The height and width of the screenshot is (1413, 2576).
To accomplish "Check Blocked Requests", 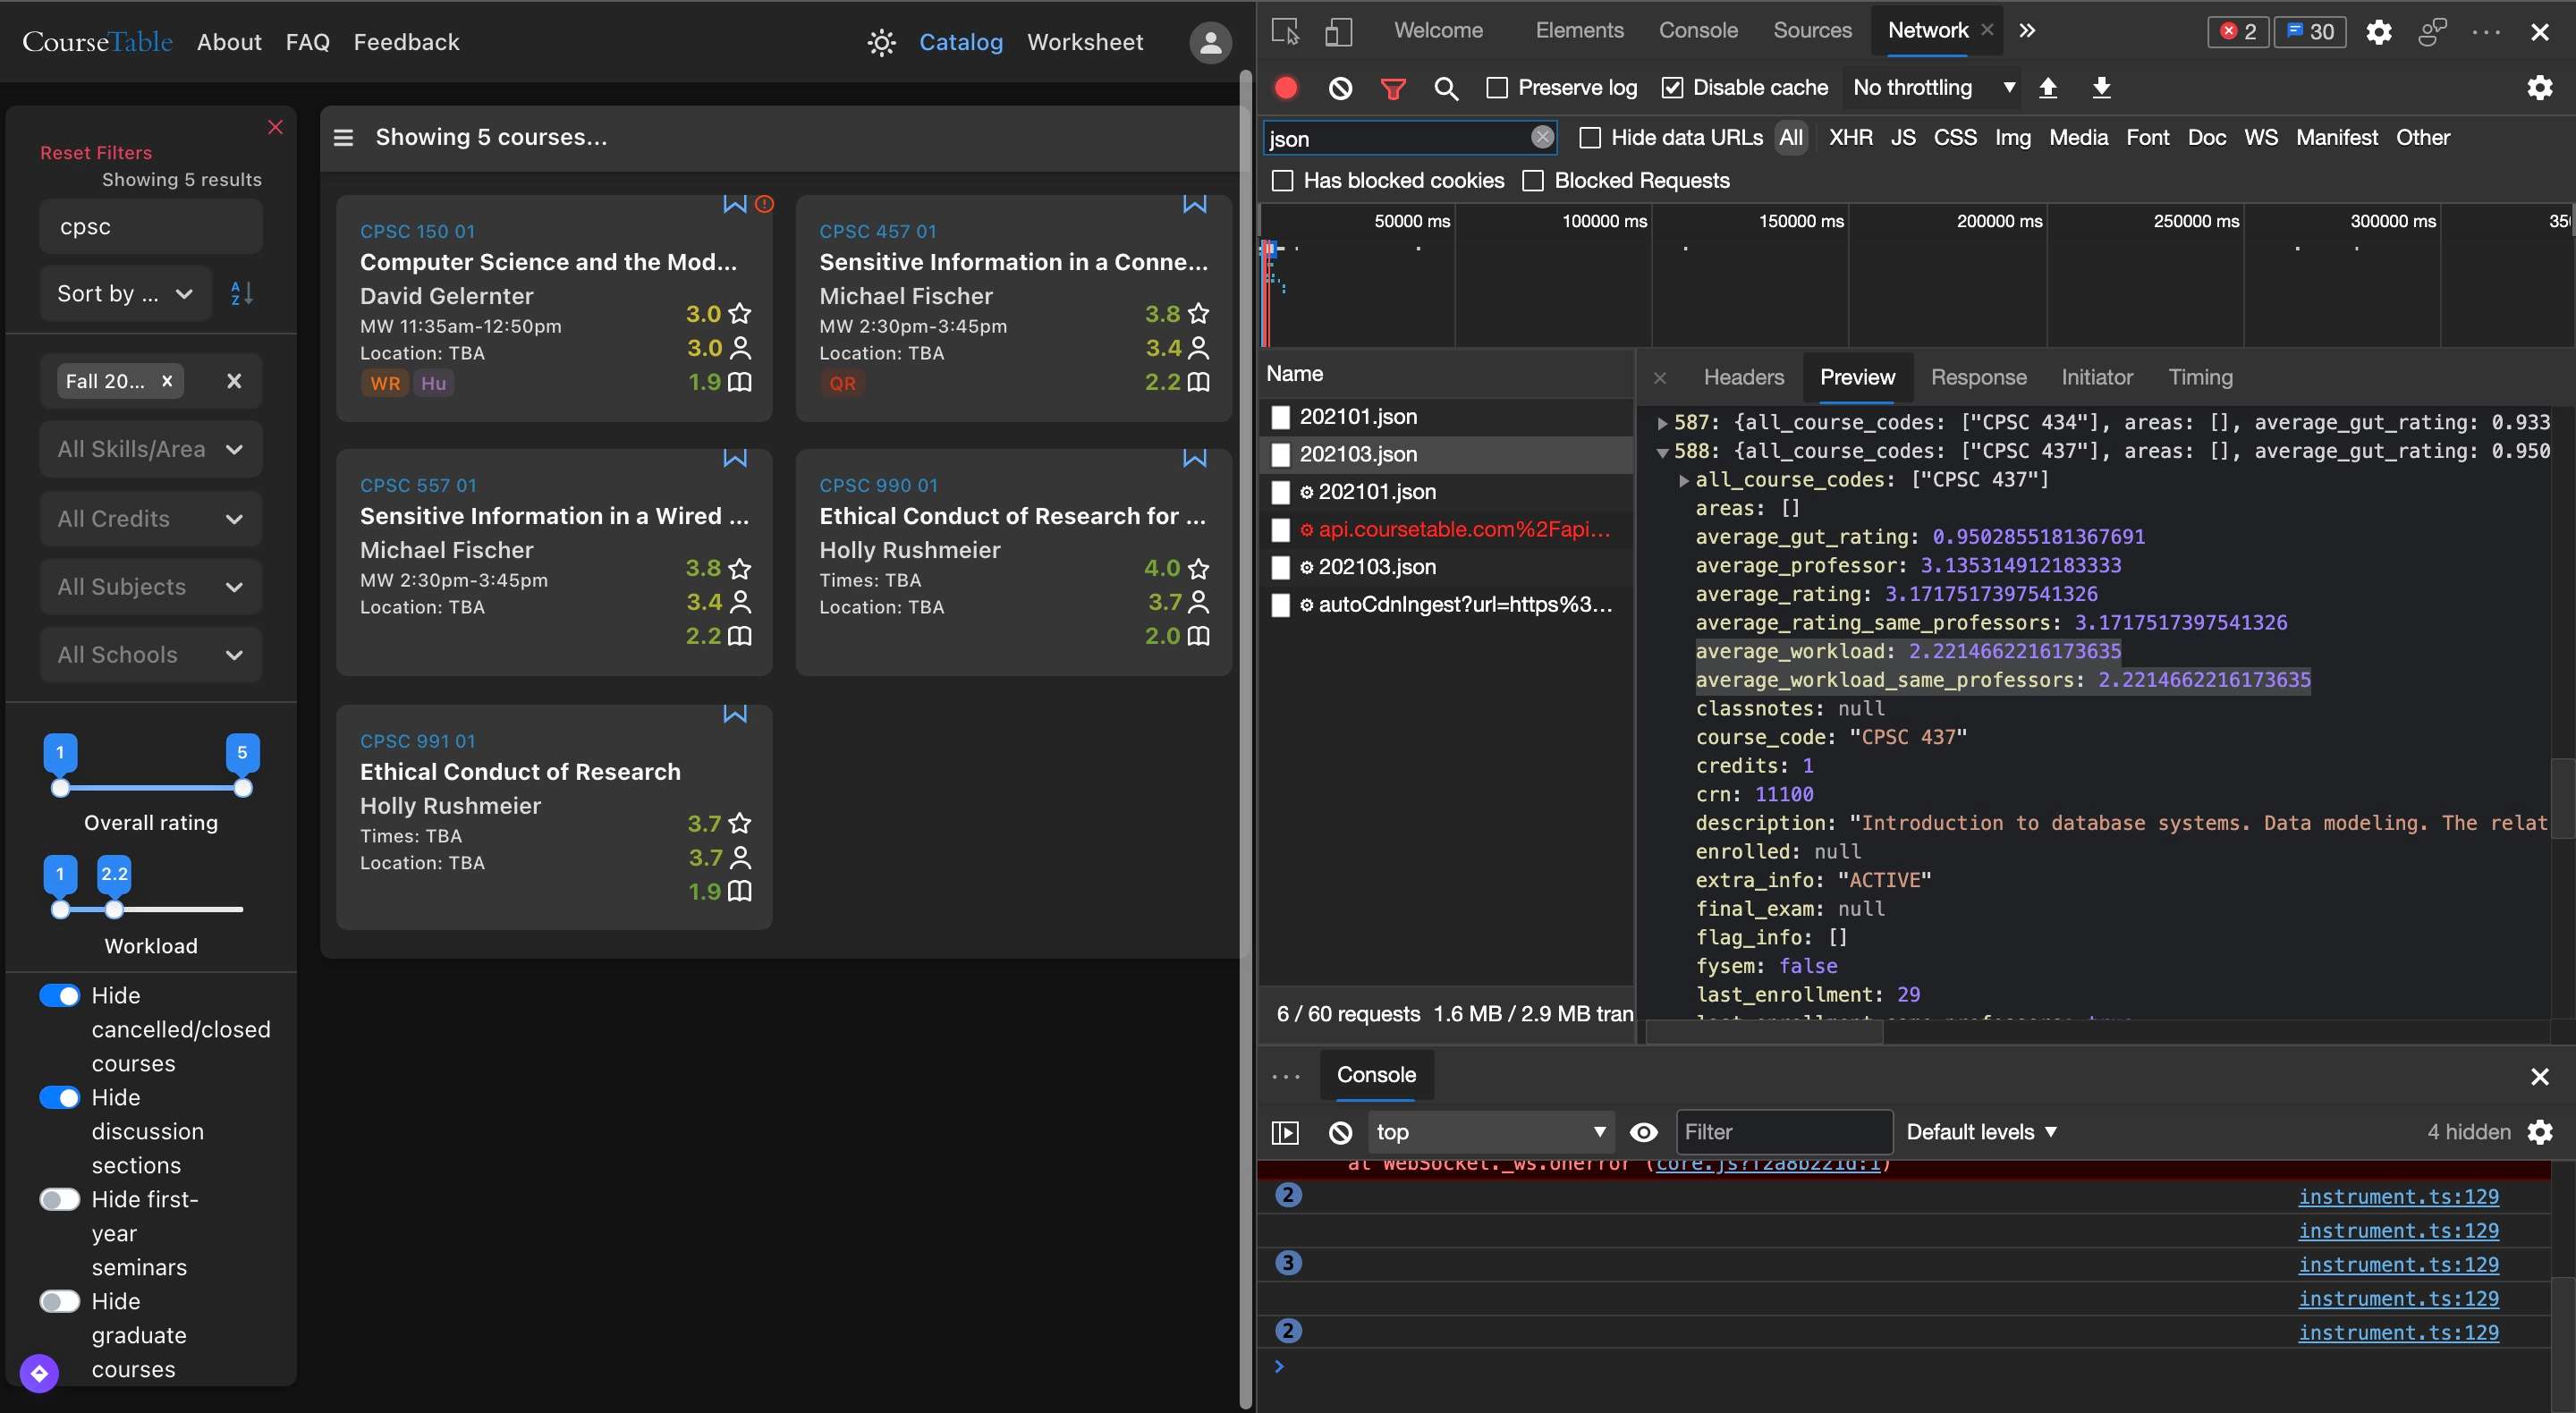I will [1532, 181].
